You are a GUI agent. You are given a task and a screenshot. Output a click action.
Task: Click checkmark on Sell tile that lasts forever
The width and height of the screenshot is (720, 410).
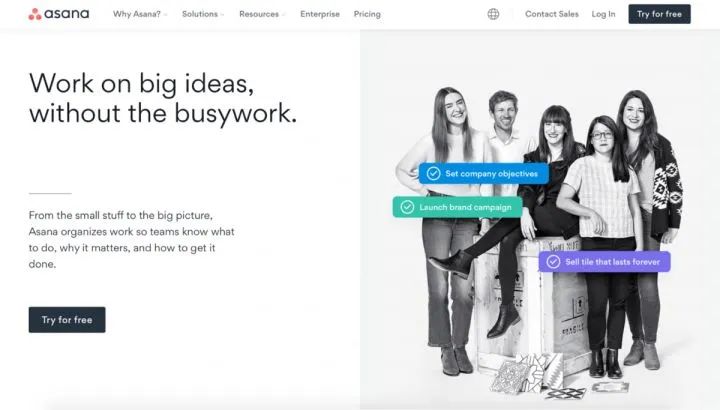tap(553, 262)
